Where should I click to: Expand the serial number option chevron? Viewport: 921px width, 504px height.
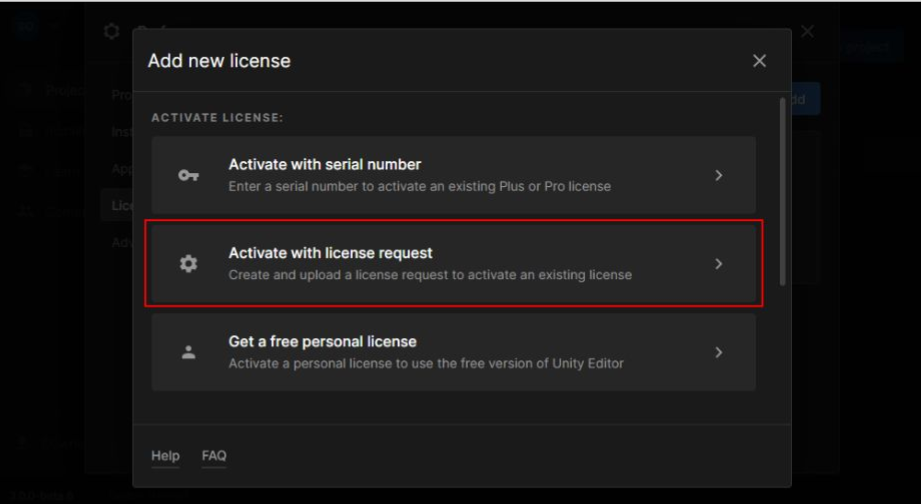tap(718, 175)
